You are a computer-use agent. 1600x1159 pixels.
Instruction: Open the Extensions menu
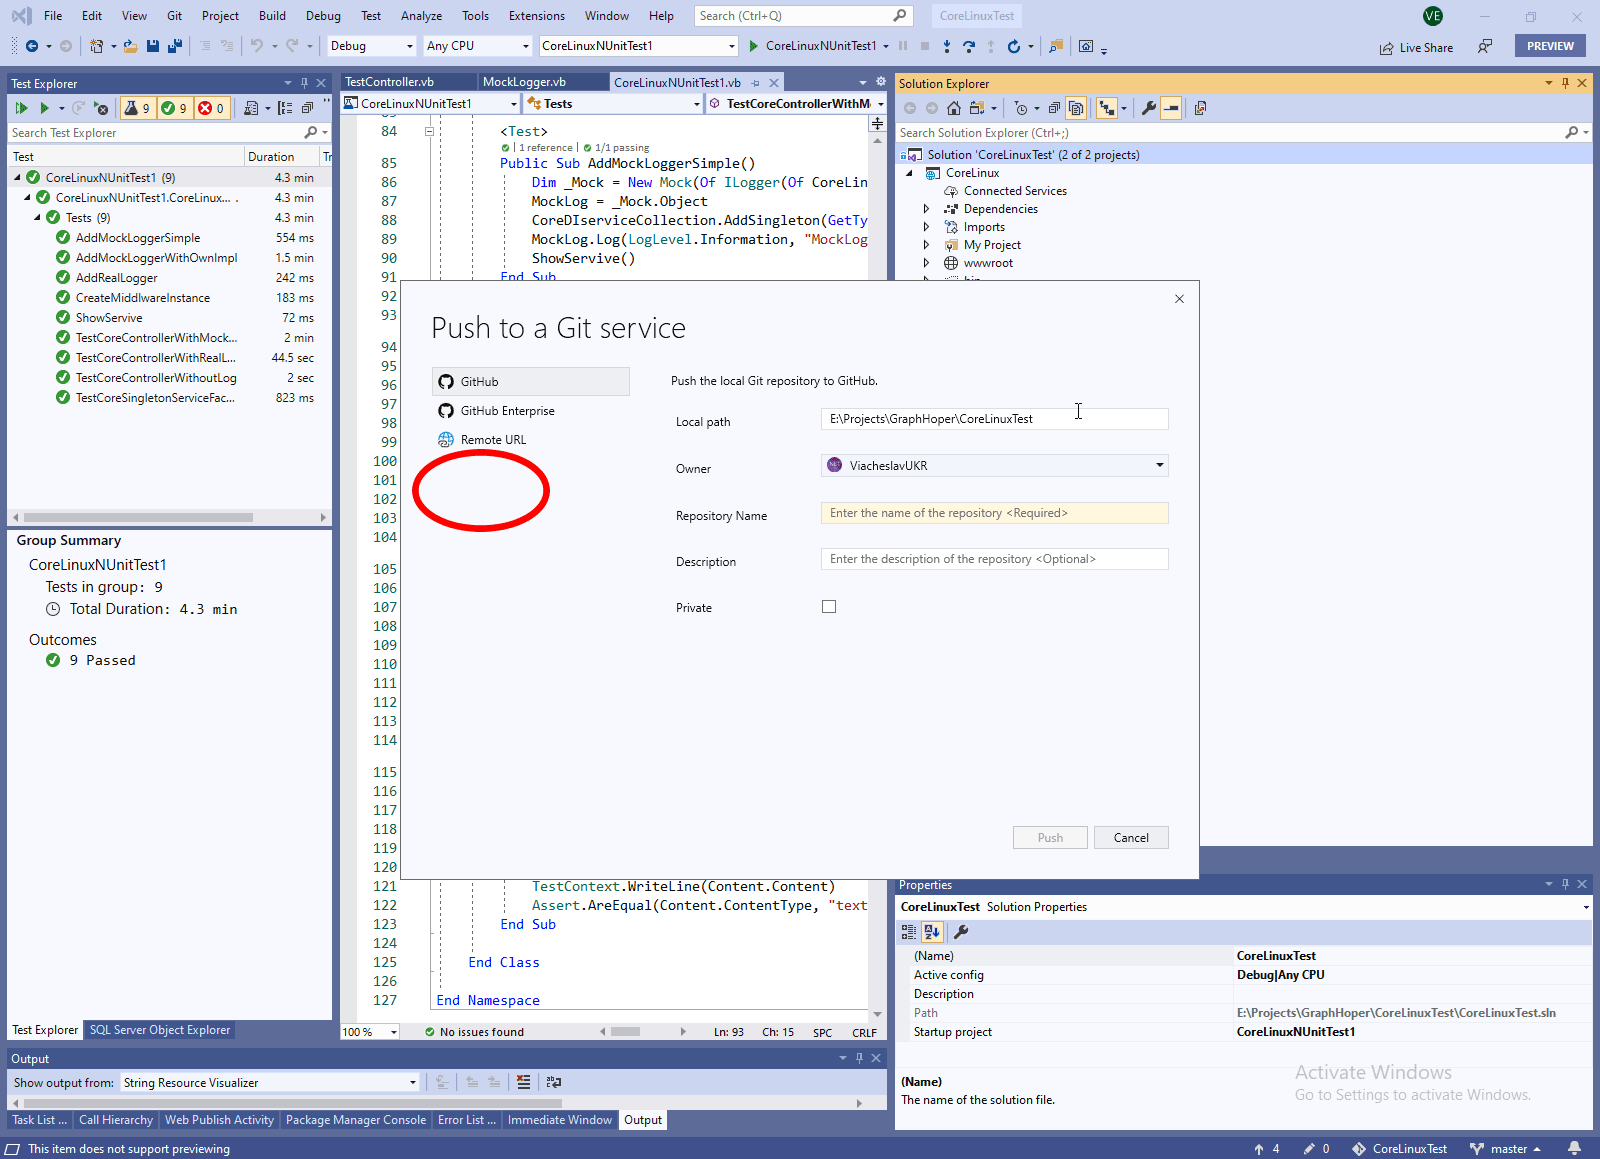coord(536,16)
